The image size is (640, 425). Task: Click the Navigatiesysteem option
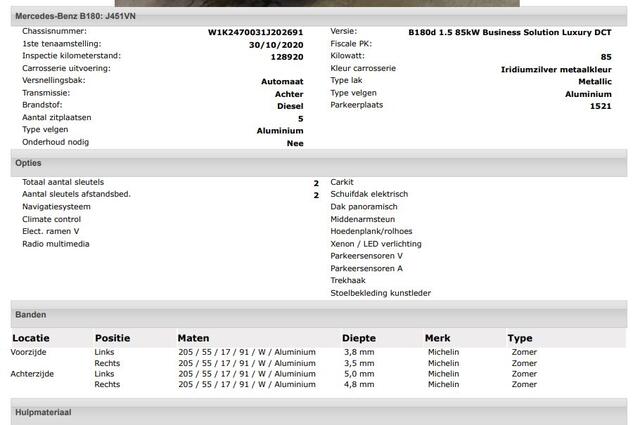tap(56, 207)
